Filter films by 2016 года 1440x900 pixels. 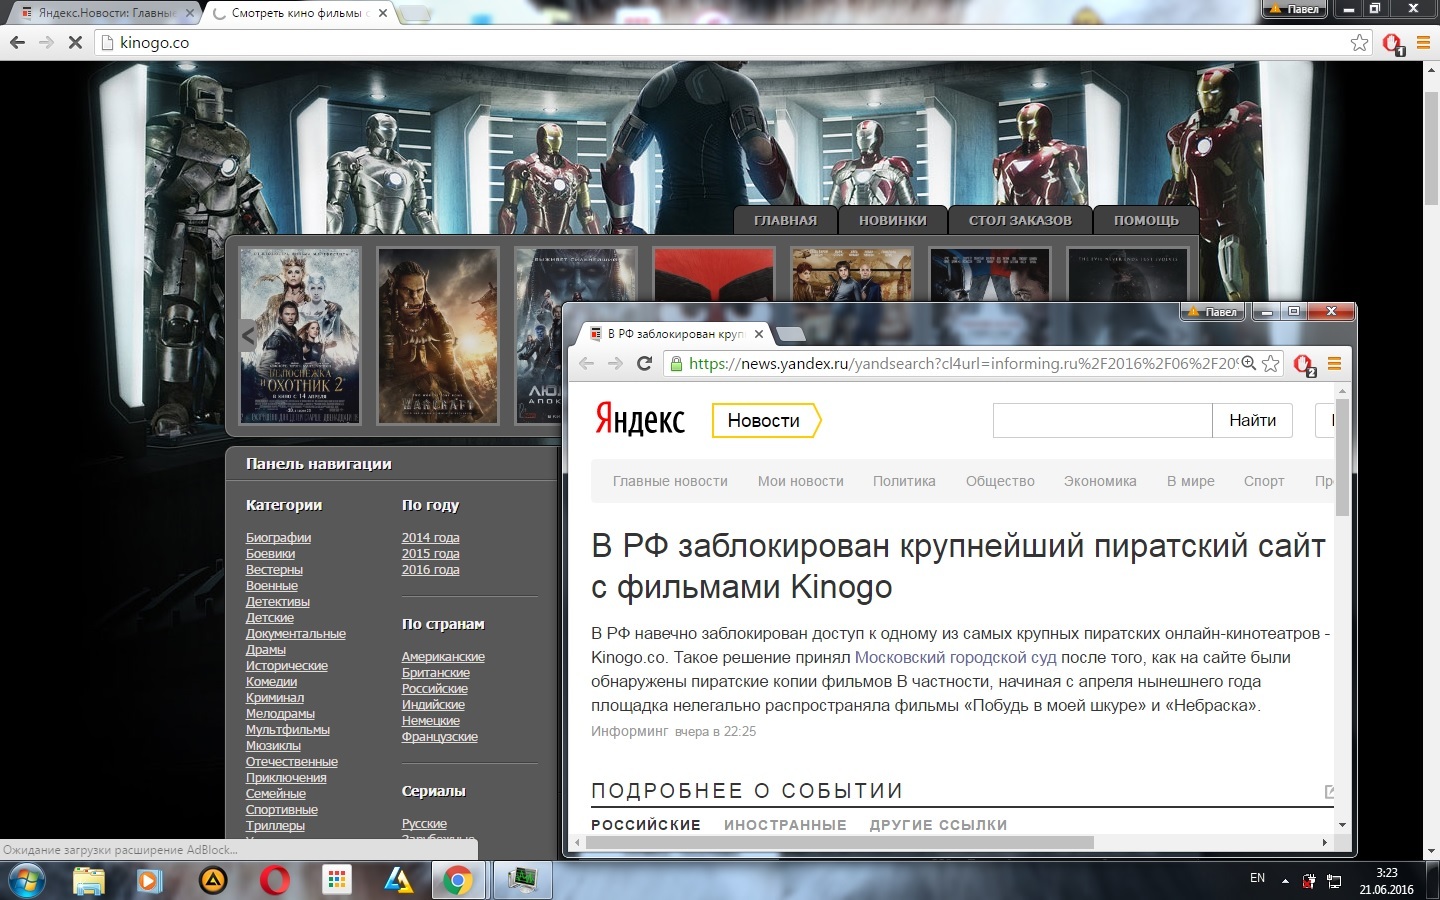pos(431,570)
